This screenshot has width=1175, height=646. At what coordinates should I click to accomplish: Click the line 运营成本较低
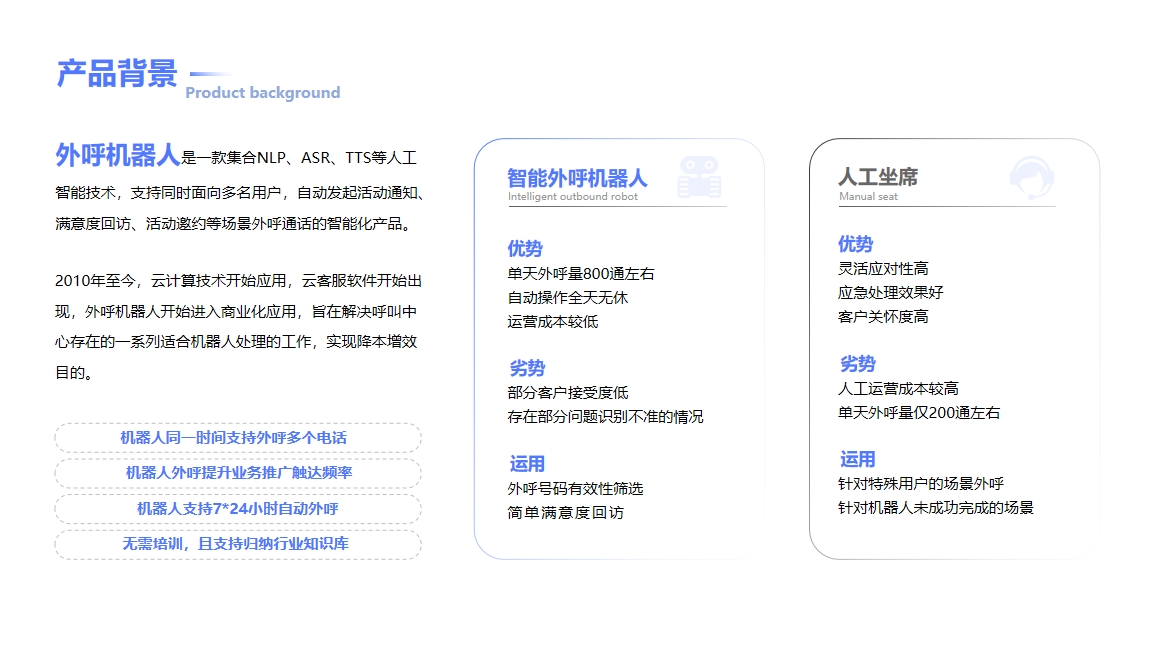552,322
